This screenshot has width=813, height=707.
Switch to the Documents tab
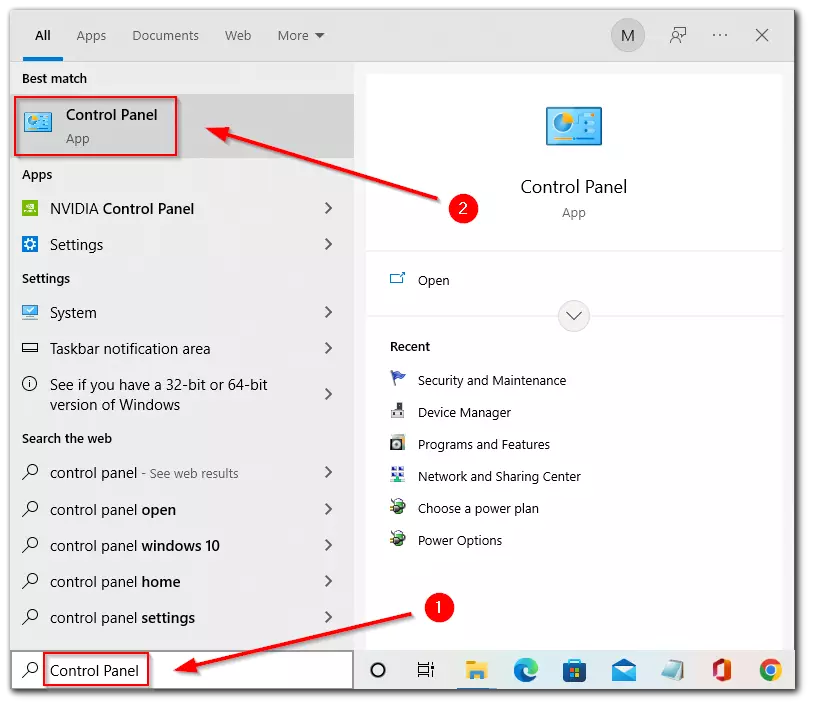point(165,35)
